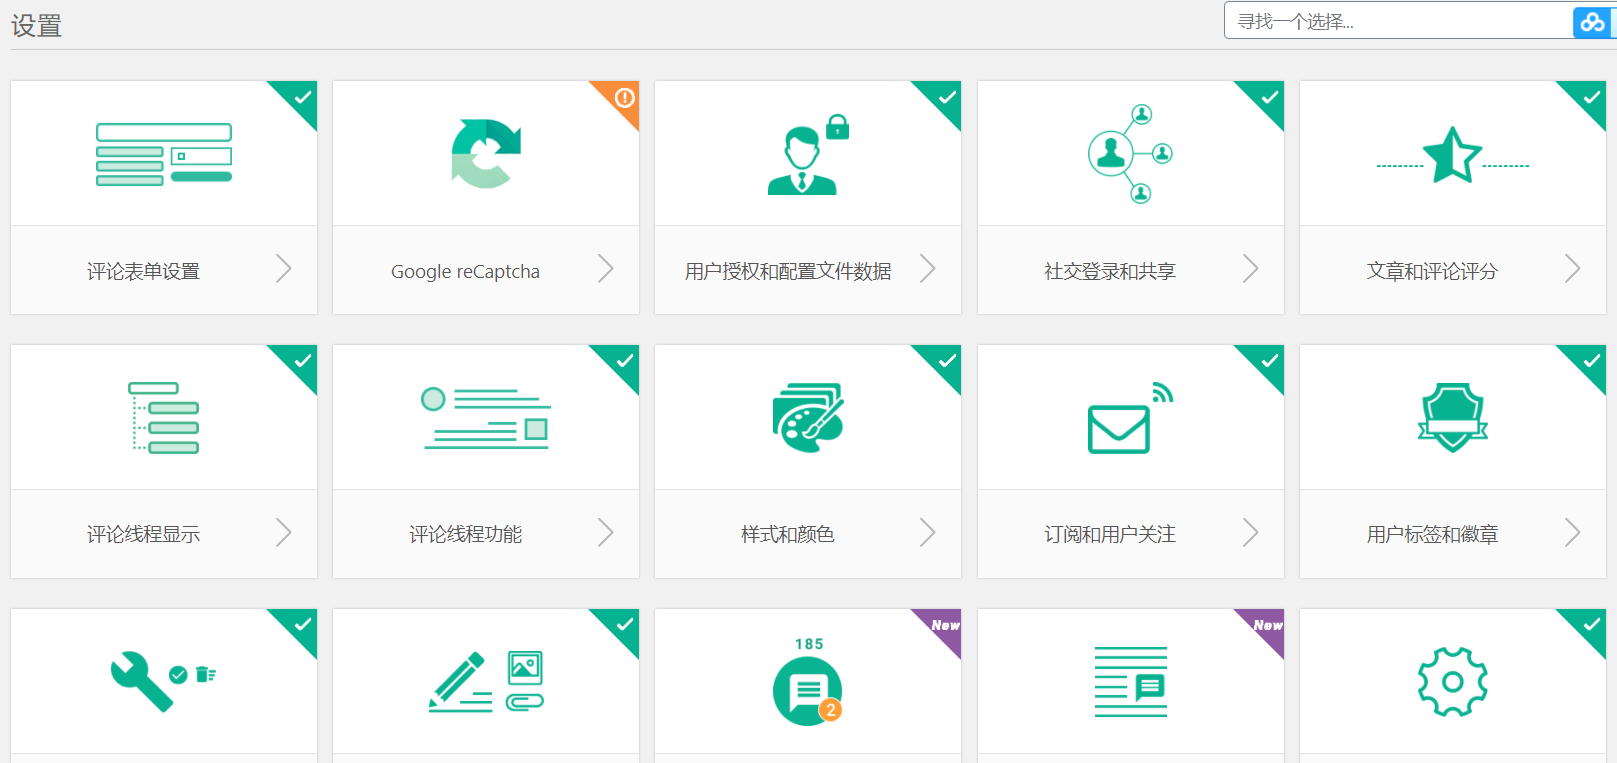Click the chat bubble 185 icon
The height and width of the screenshot is (763, 1617).
tap(808, 681)
